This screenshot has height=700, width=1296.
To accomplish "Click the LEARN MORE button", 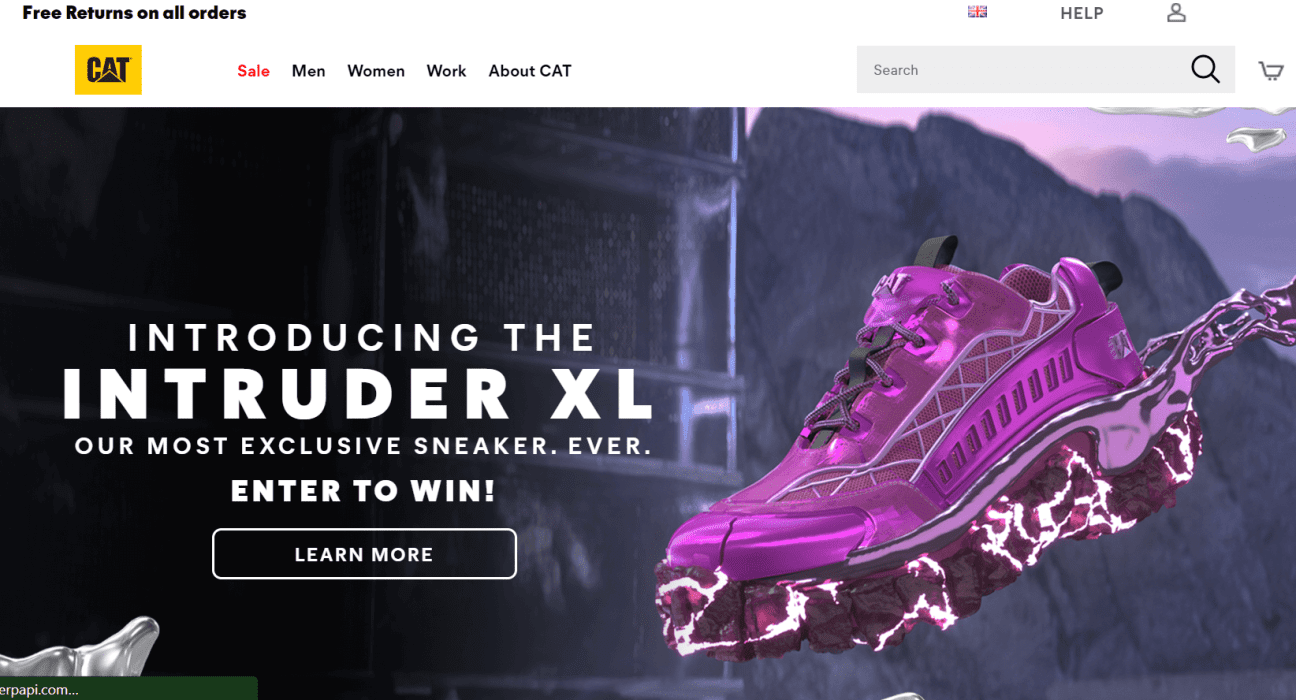I will pos(364,554).
